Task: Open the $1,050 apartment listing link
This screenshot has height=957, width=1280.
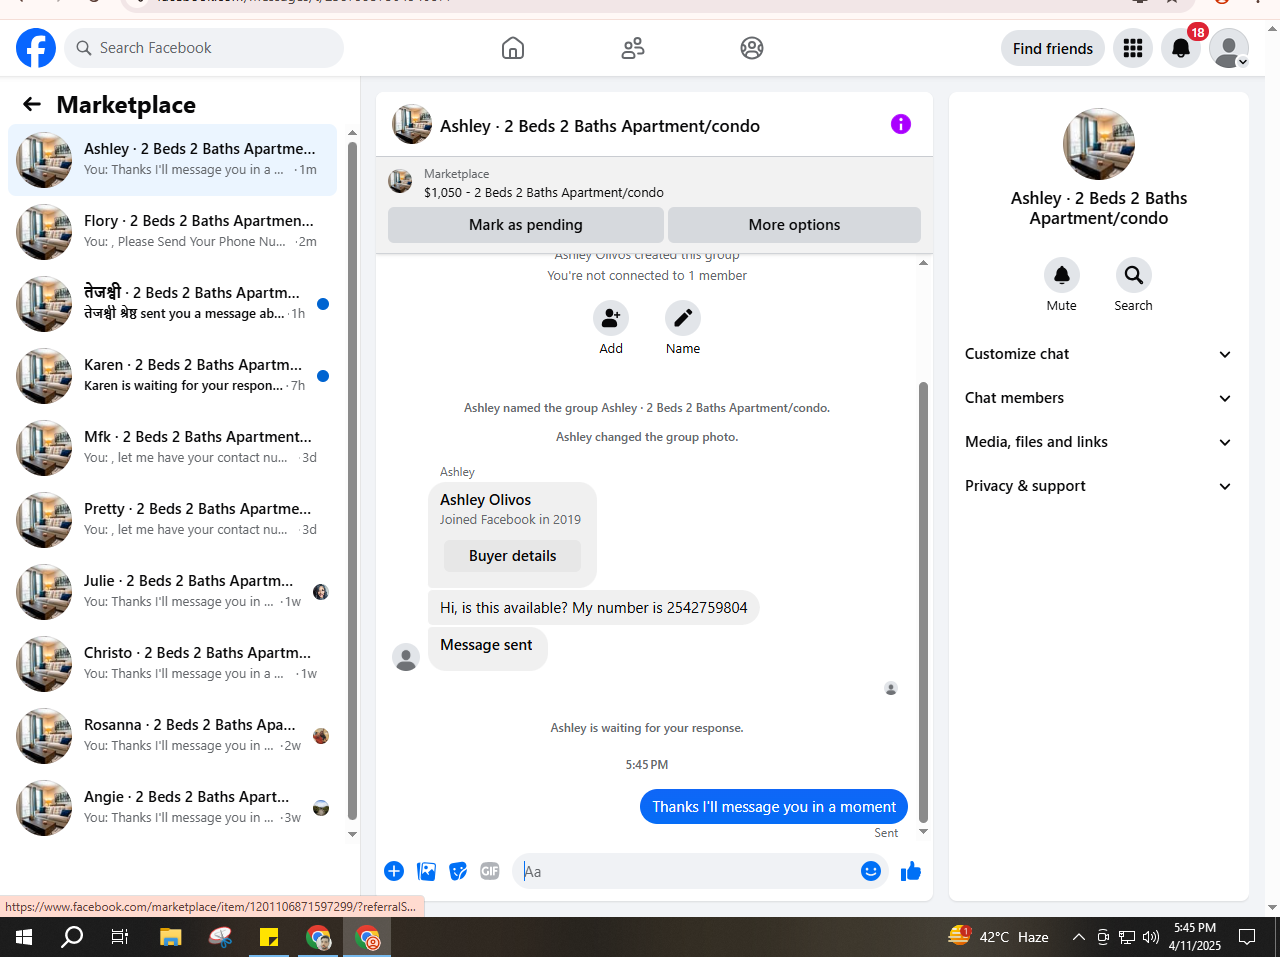Action: [544, 192]
